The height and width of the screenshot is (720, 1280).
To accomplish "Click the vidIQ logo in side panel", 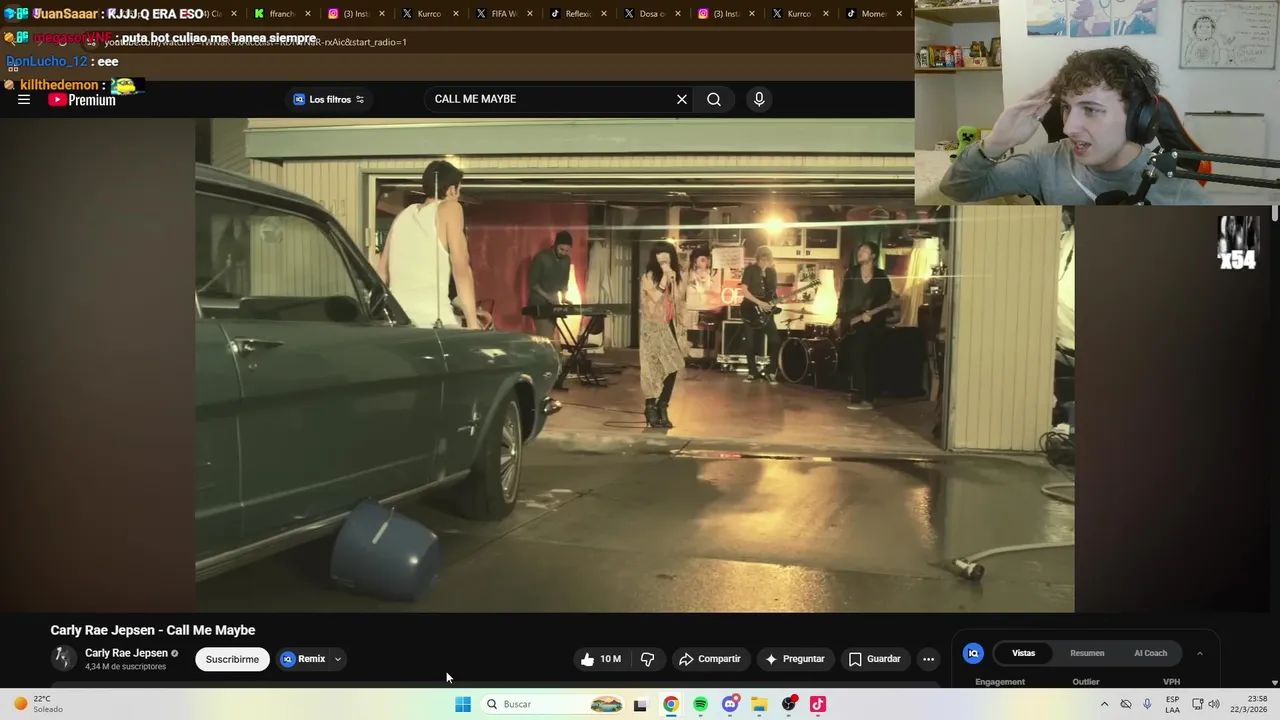I will coord(973,653).
